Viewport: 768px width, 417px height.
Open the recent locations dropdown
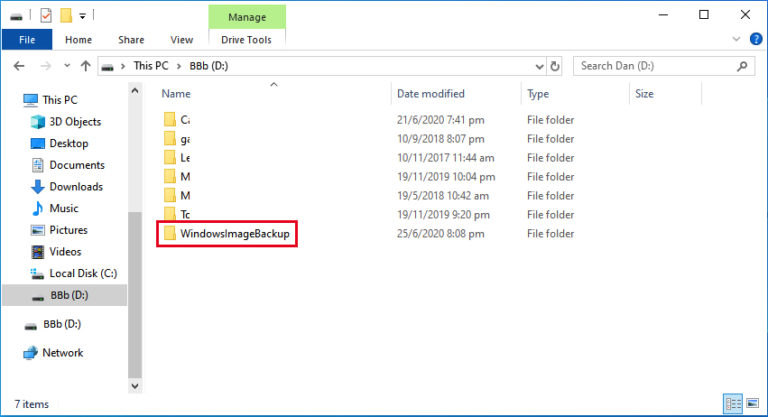[67, 66]
